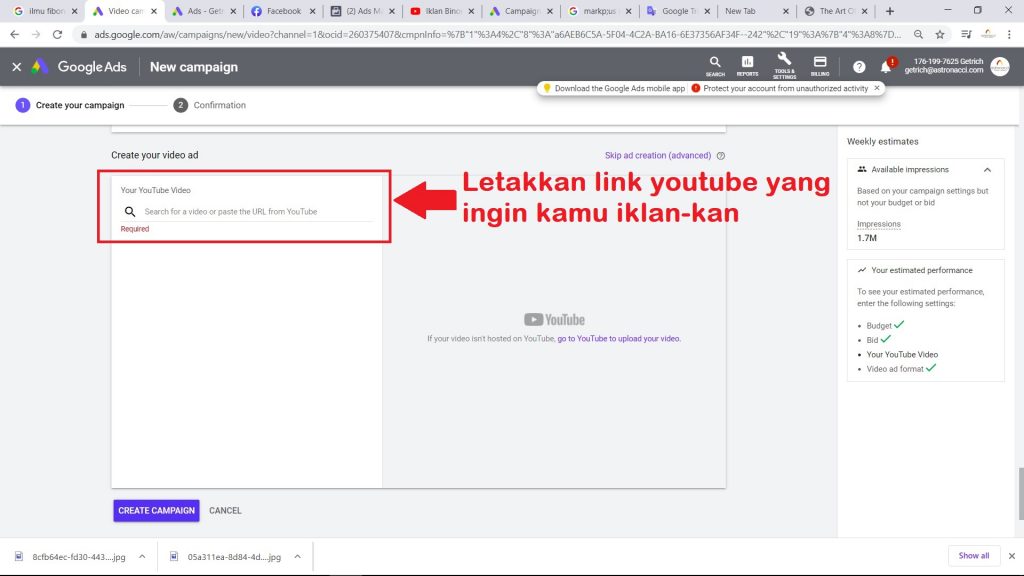
Task: Click the YouTube video URL search field
Action: coord(257,212)
